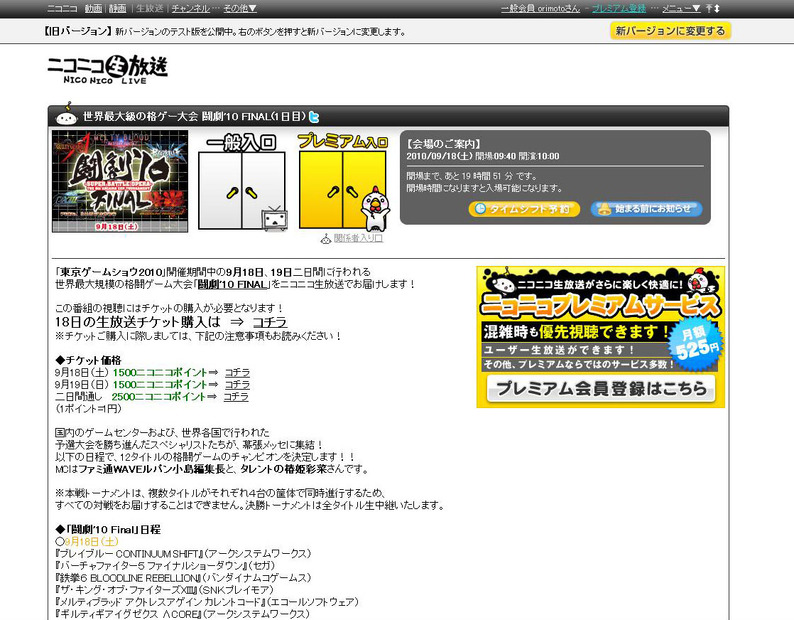Click the 【会場のご案内】 heading text

pos(444,144)
